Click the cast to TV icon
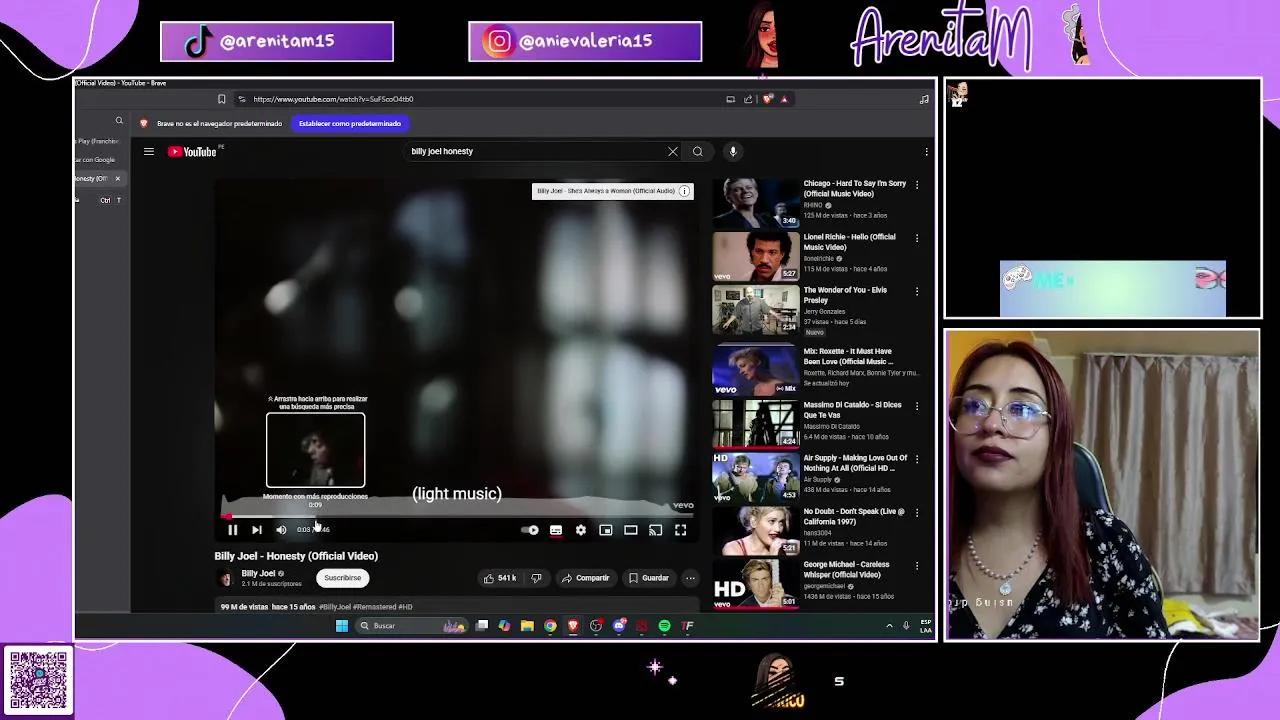 click(x=656, y=530)
